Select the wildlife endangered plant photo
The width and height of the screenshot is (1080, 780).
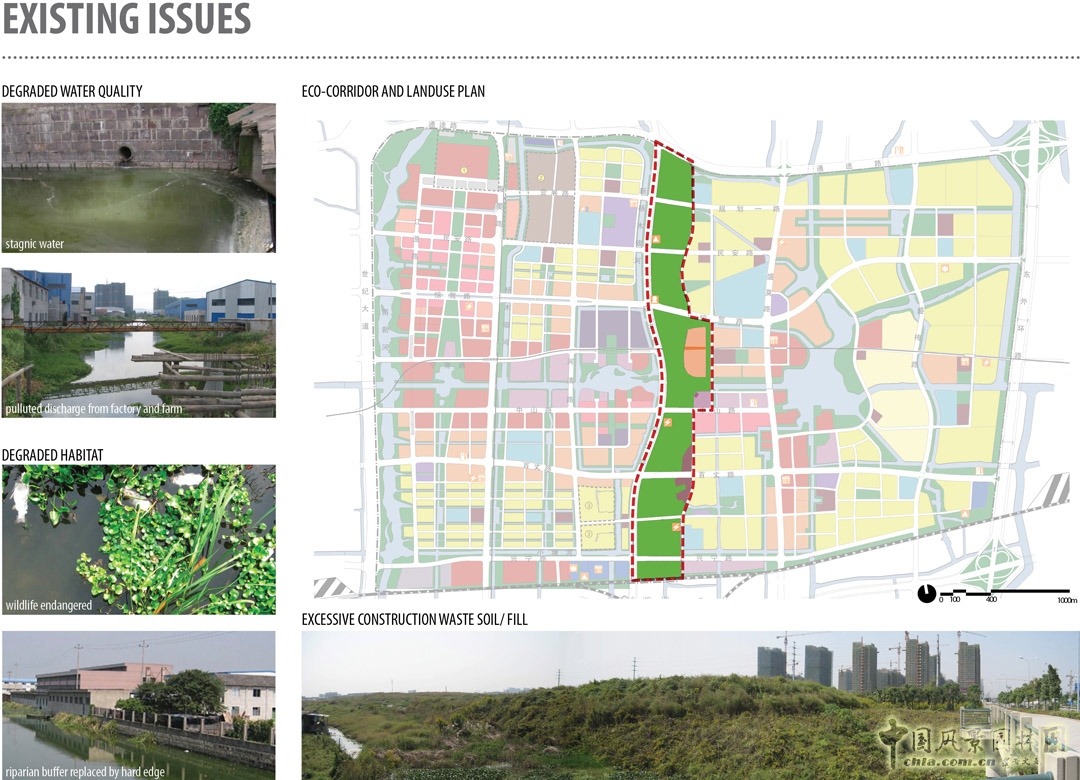click(138, 539)
